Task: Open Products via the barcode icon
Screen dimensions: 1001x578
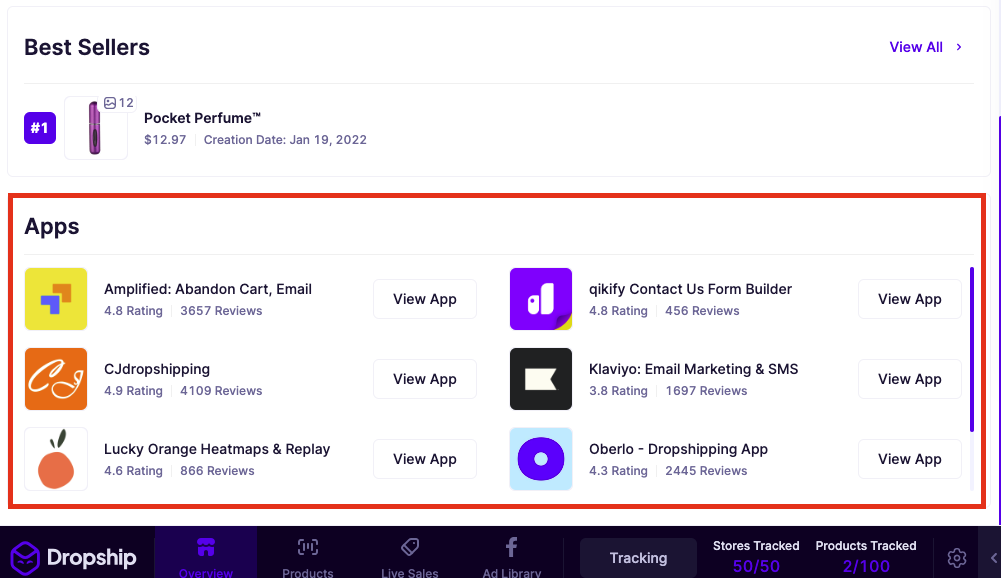Action: coord(307,547)
